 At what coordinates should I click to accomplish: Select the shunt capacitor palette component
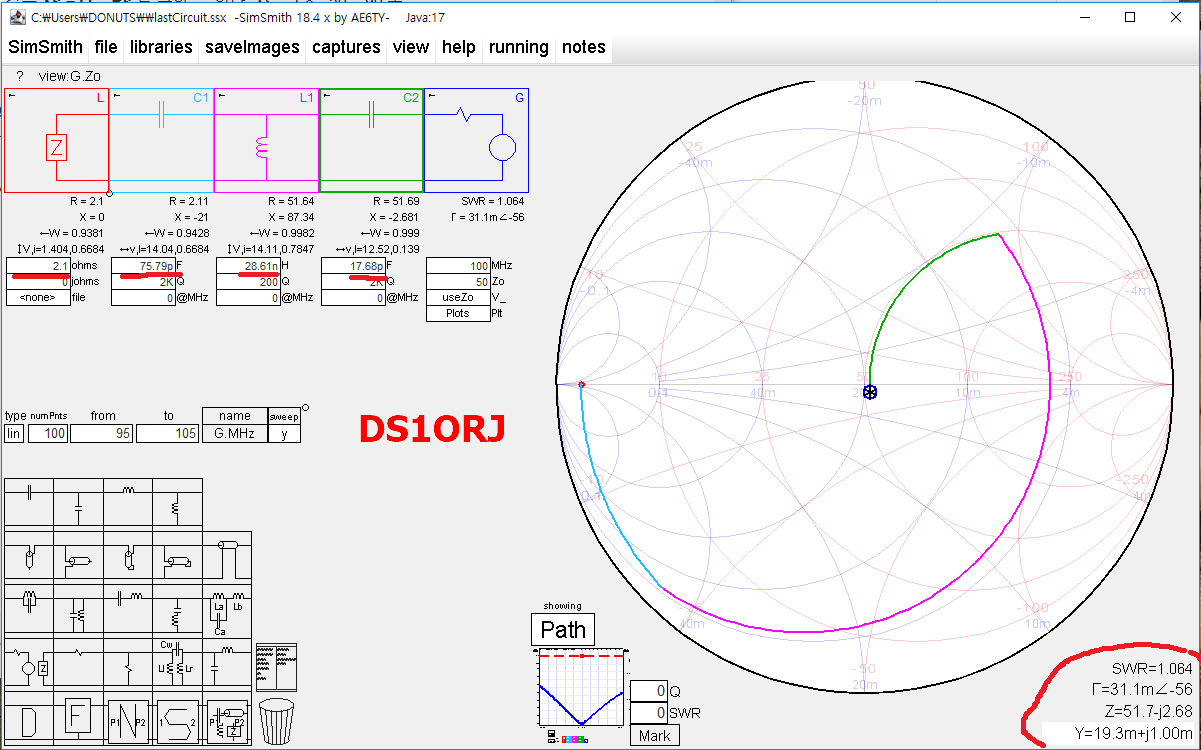point(78,504)
